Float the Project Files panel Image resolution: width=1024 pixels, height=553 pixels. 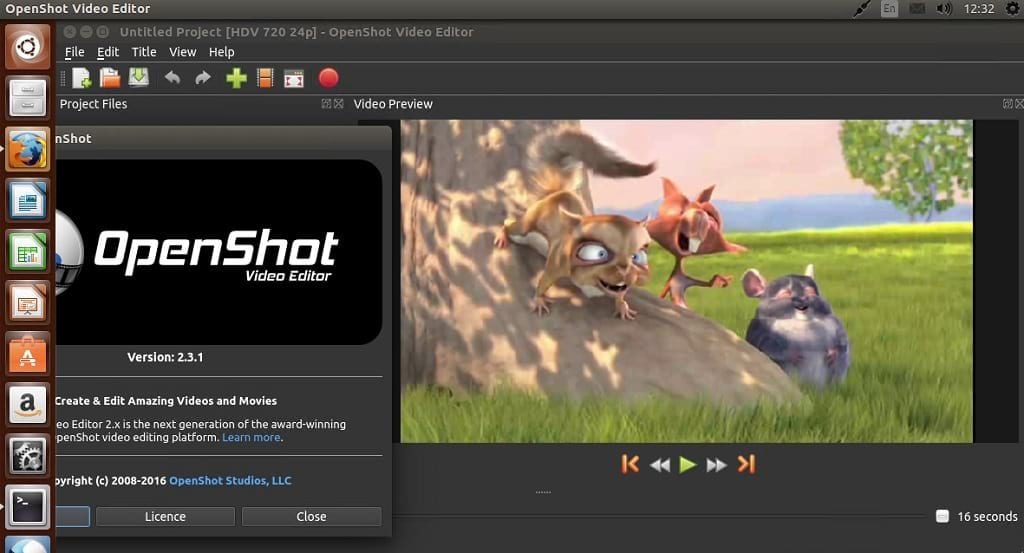(x=326, y=104)
